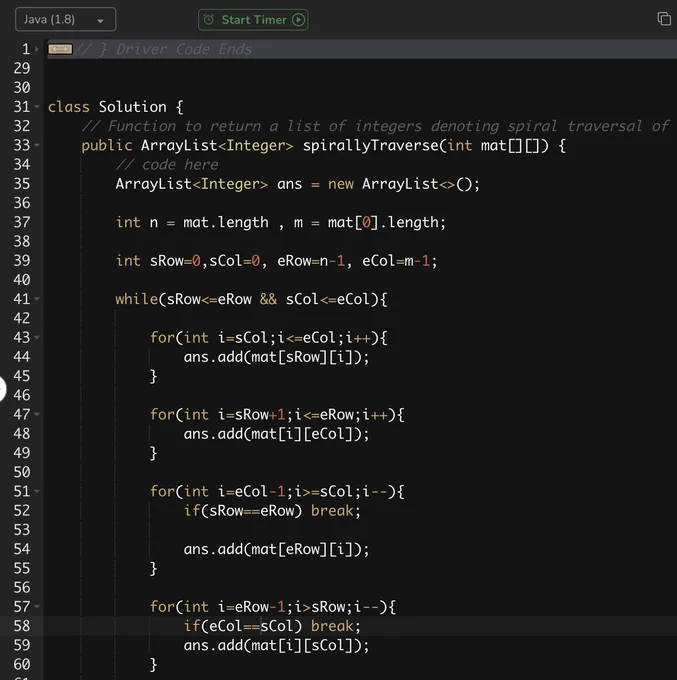Collapse the class Solution fold at line 31

click(37, 107)
